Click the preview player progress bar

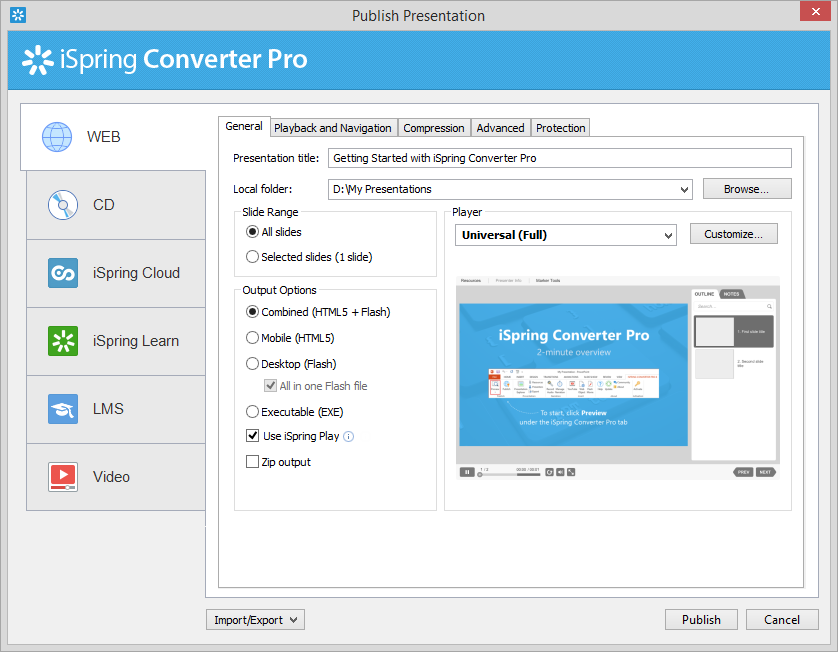pyautogui.click(x=510, y=474)
